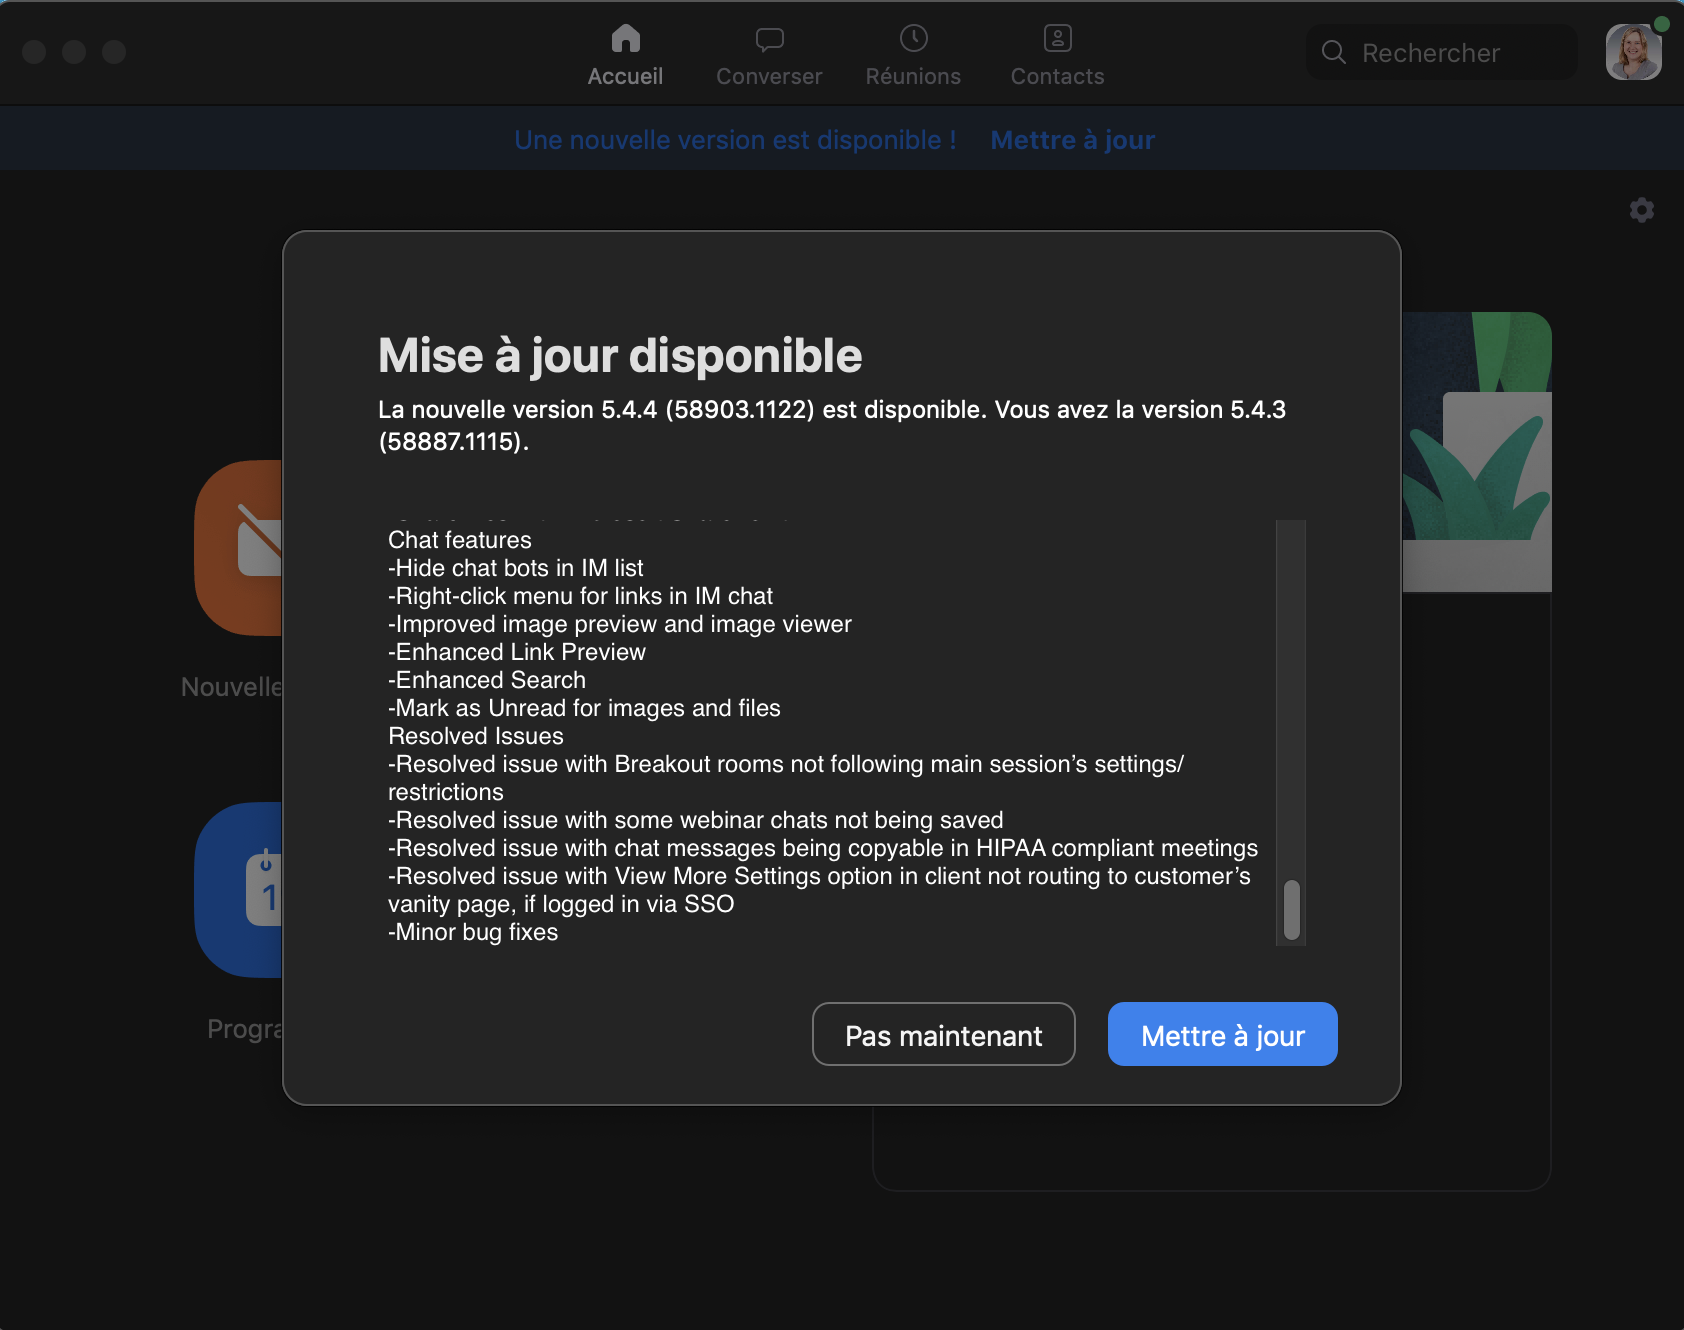Click the orange Nouvelle réunion camera icon
This screenshot has height=1330, width=1684.
[x=240, y=547]
